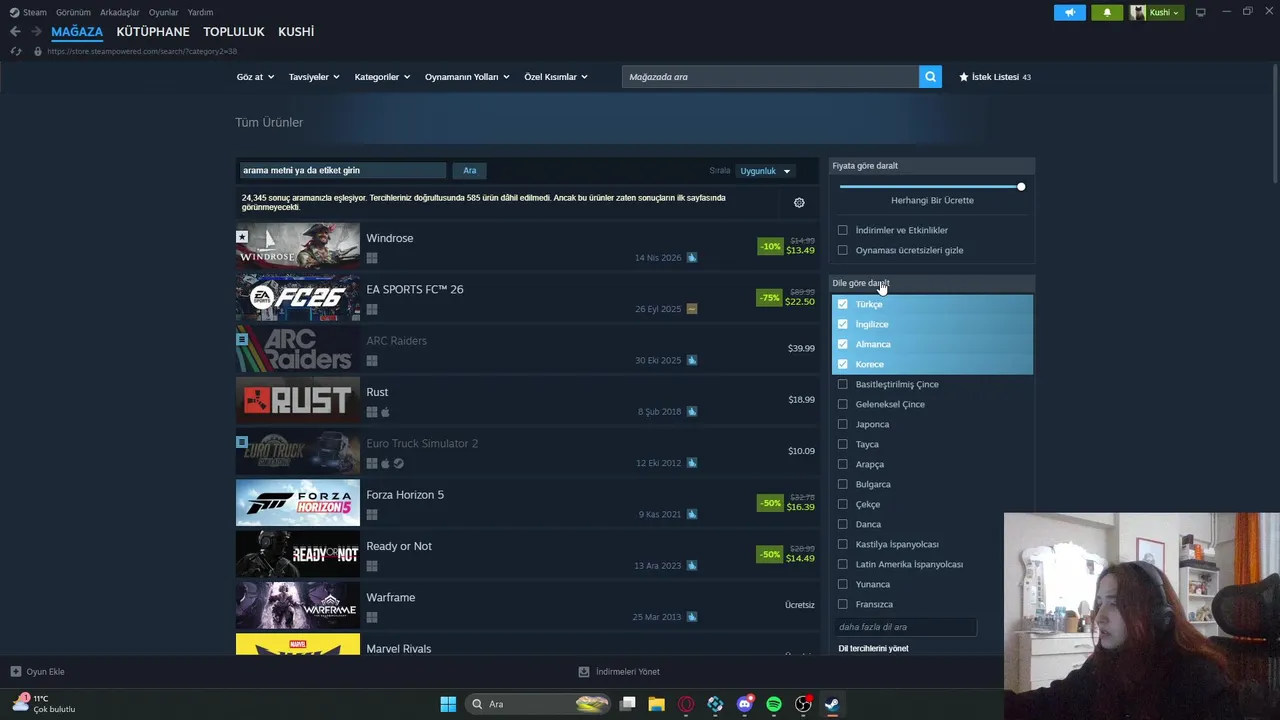Open the Özel Kısımlar dropdown

coord(556,77)
